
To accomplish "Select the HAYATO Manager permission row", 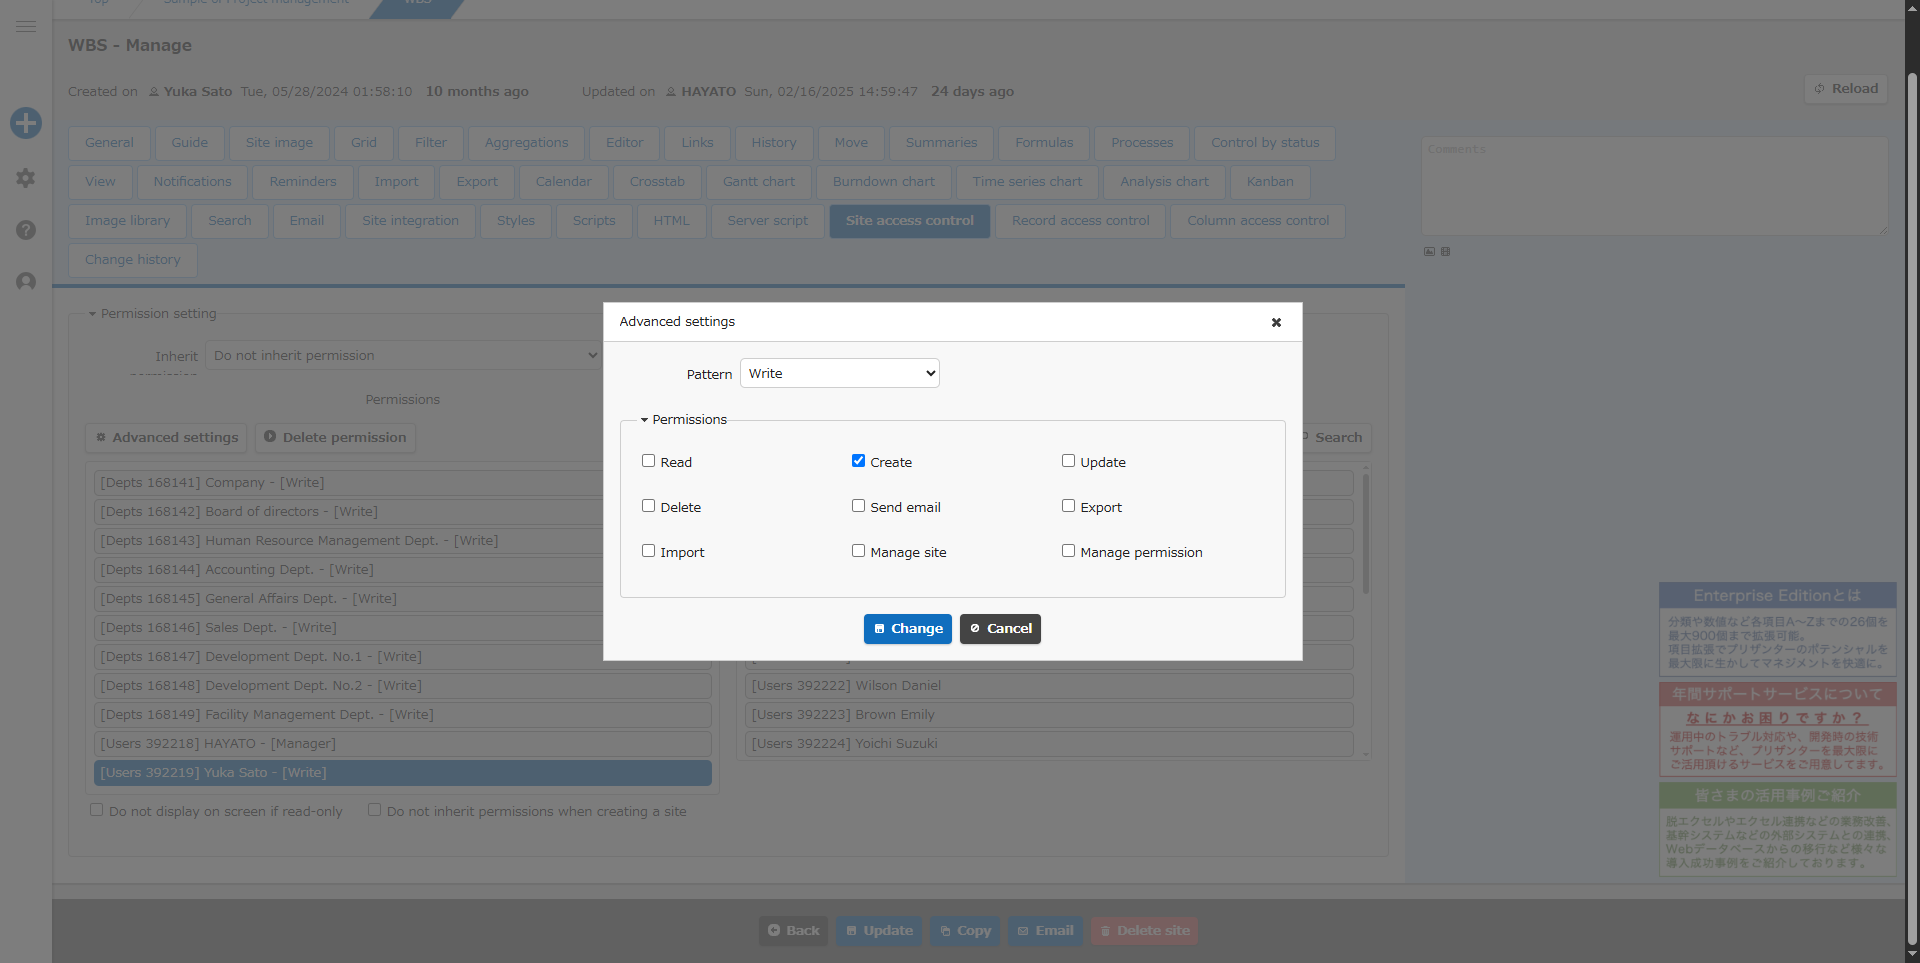I will pos(403,744).
